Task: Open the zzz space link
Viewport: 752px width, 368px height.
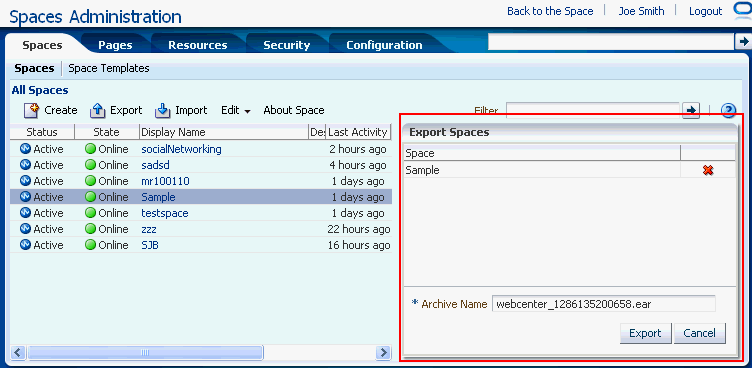Action: pos(149,229)
